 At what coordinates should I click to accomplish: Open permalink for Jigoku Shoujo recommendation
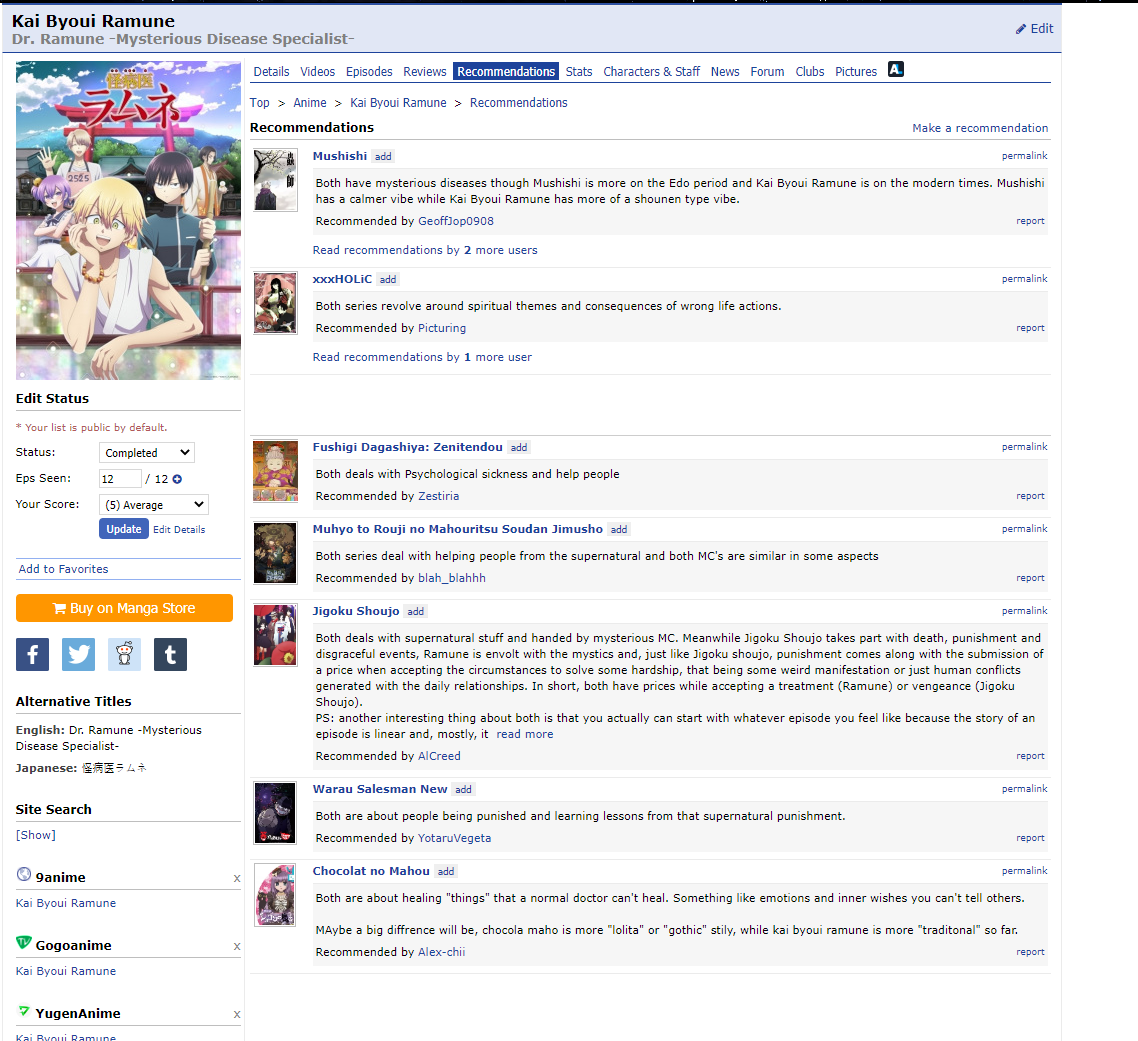coord(1025,611)
